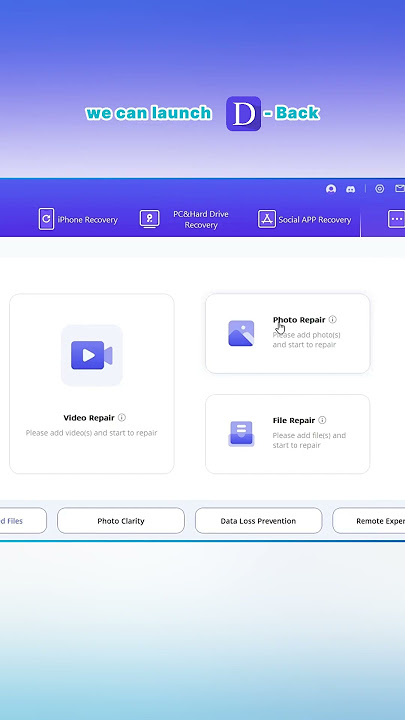Viewport: 405px width, 720px height.
Task: Open the Discord icon in header
Action: click(x=350, y=189)
